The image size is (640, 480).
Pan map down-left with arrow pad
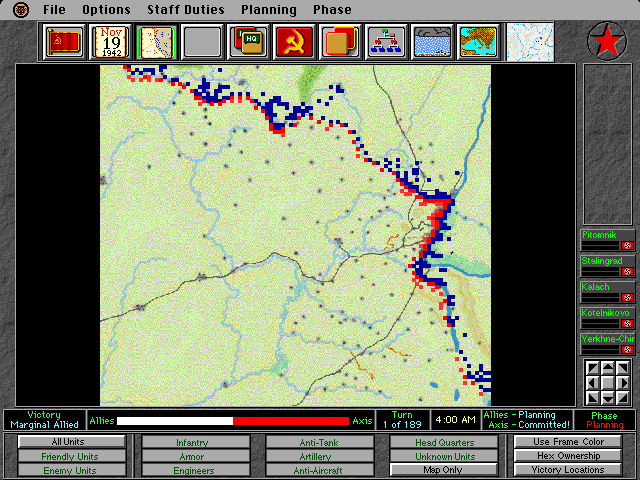pos(593,398)
